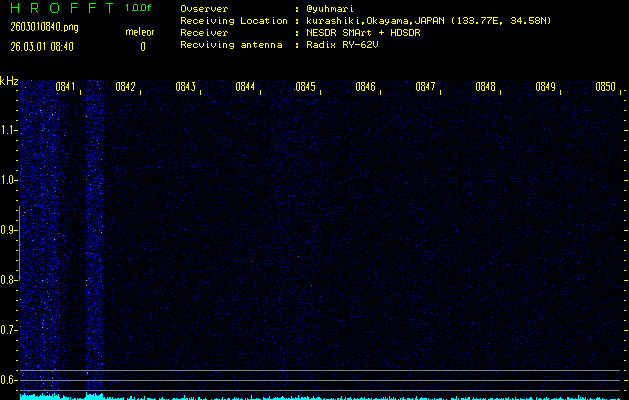Click the @yuhmari observer name

click(x=333, y=8)
